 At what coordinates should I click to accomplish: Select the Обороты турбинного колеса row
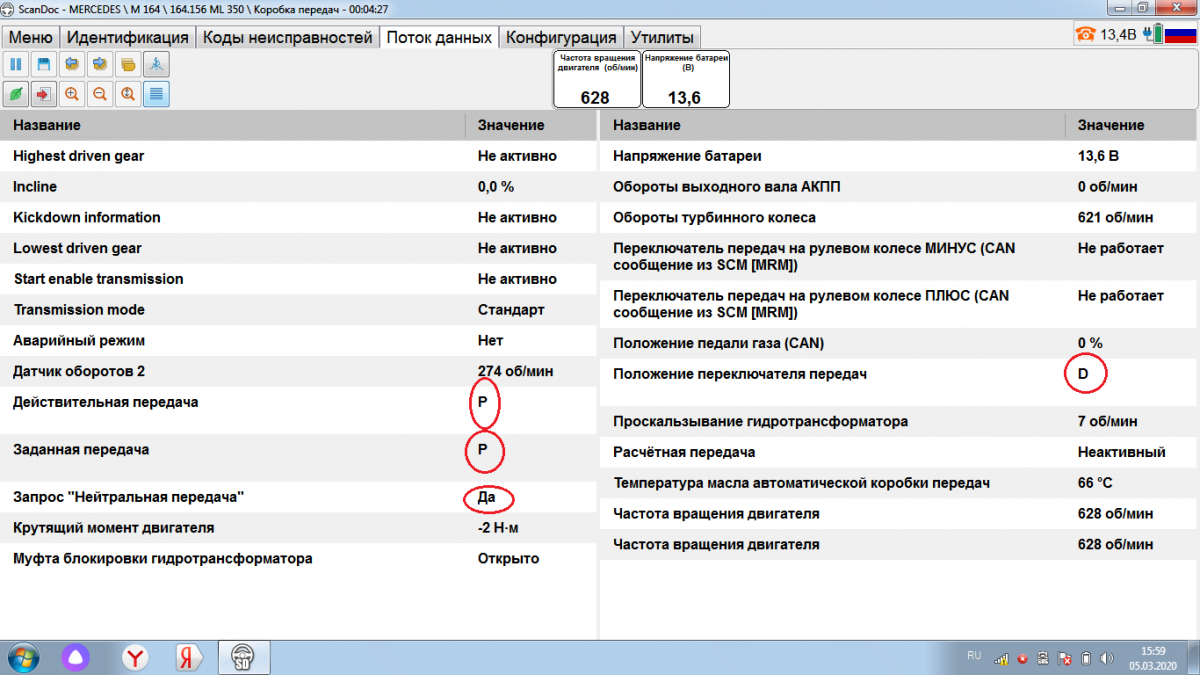900,217
